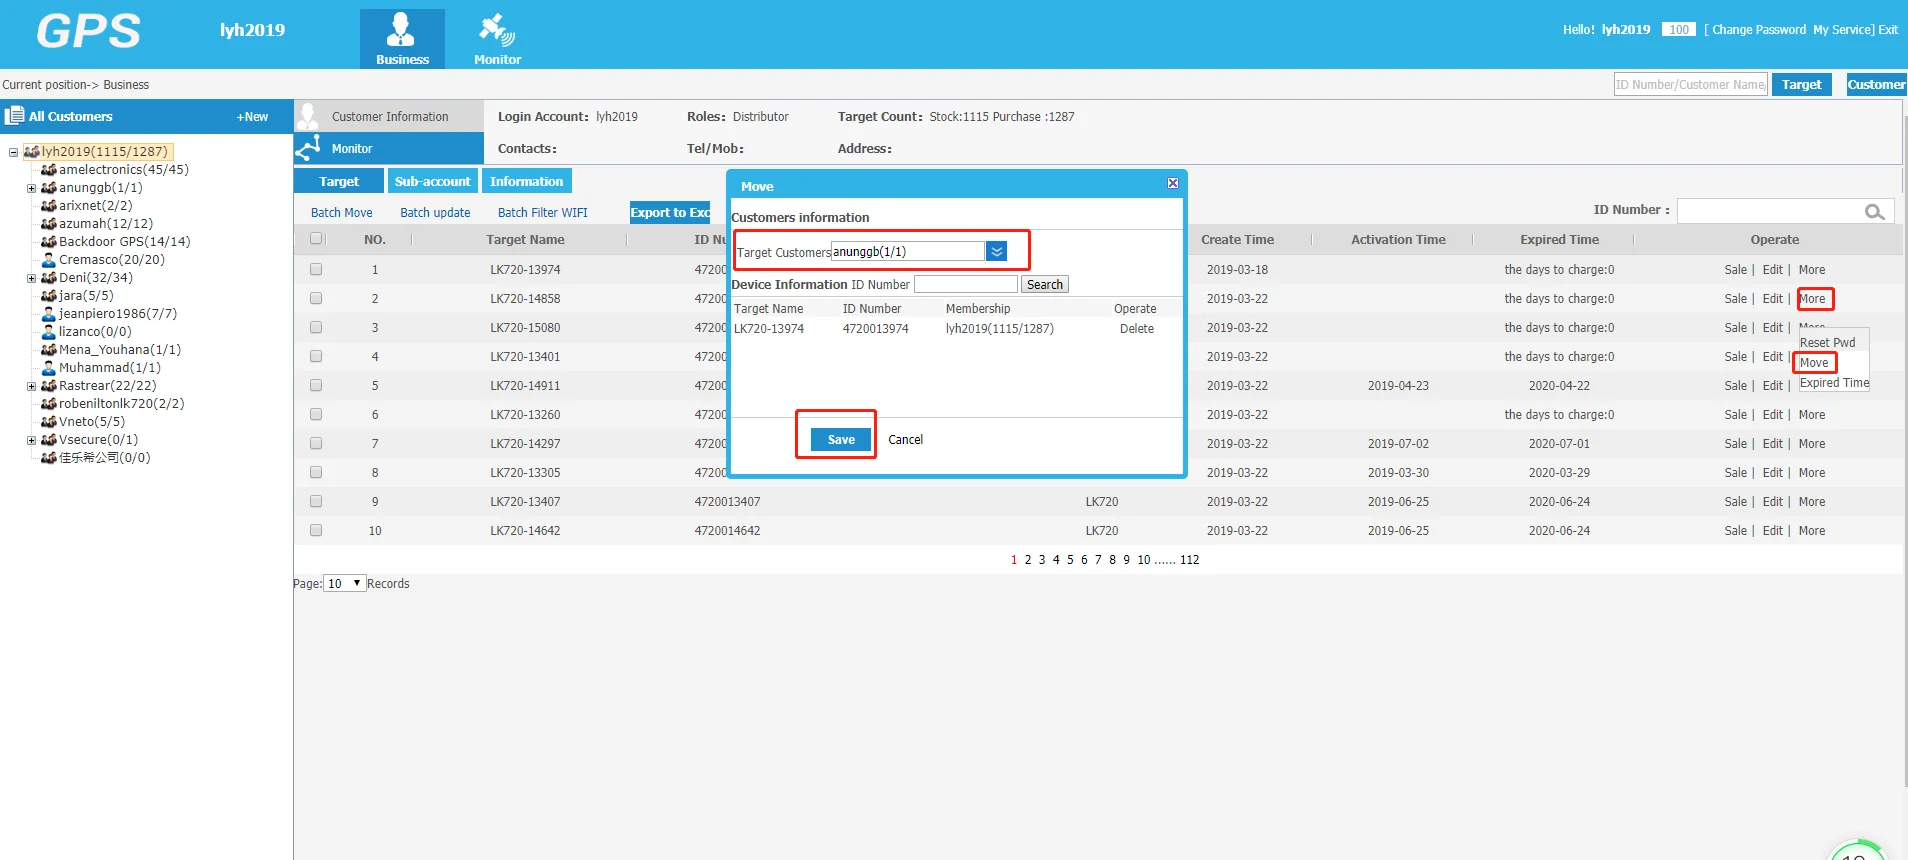Select the Backdoor GPS(14/14) group icon

[48, 242]
